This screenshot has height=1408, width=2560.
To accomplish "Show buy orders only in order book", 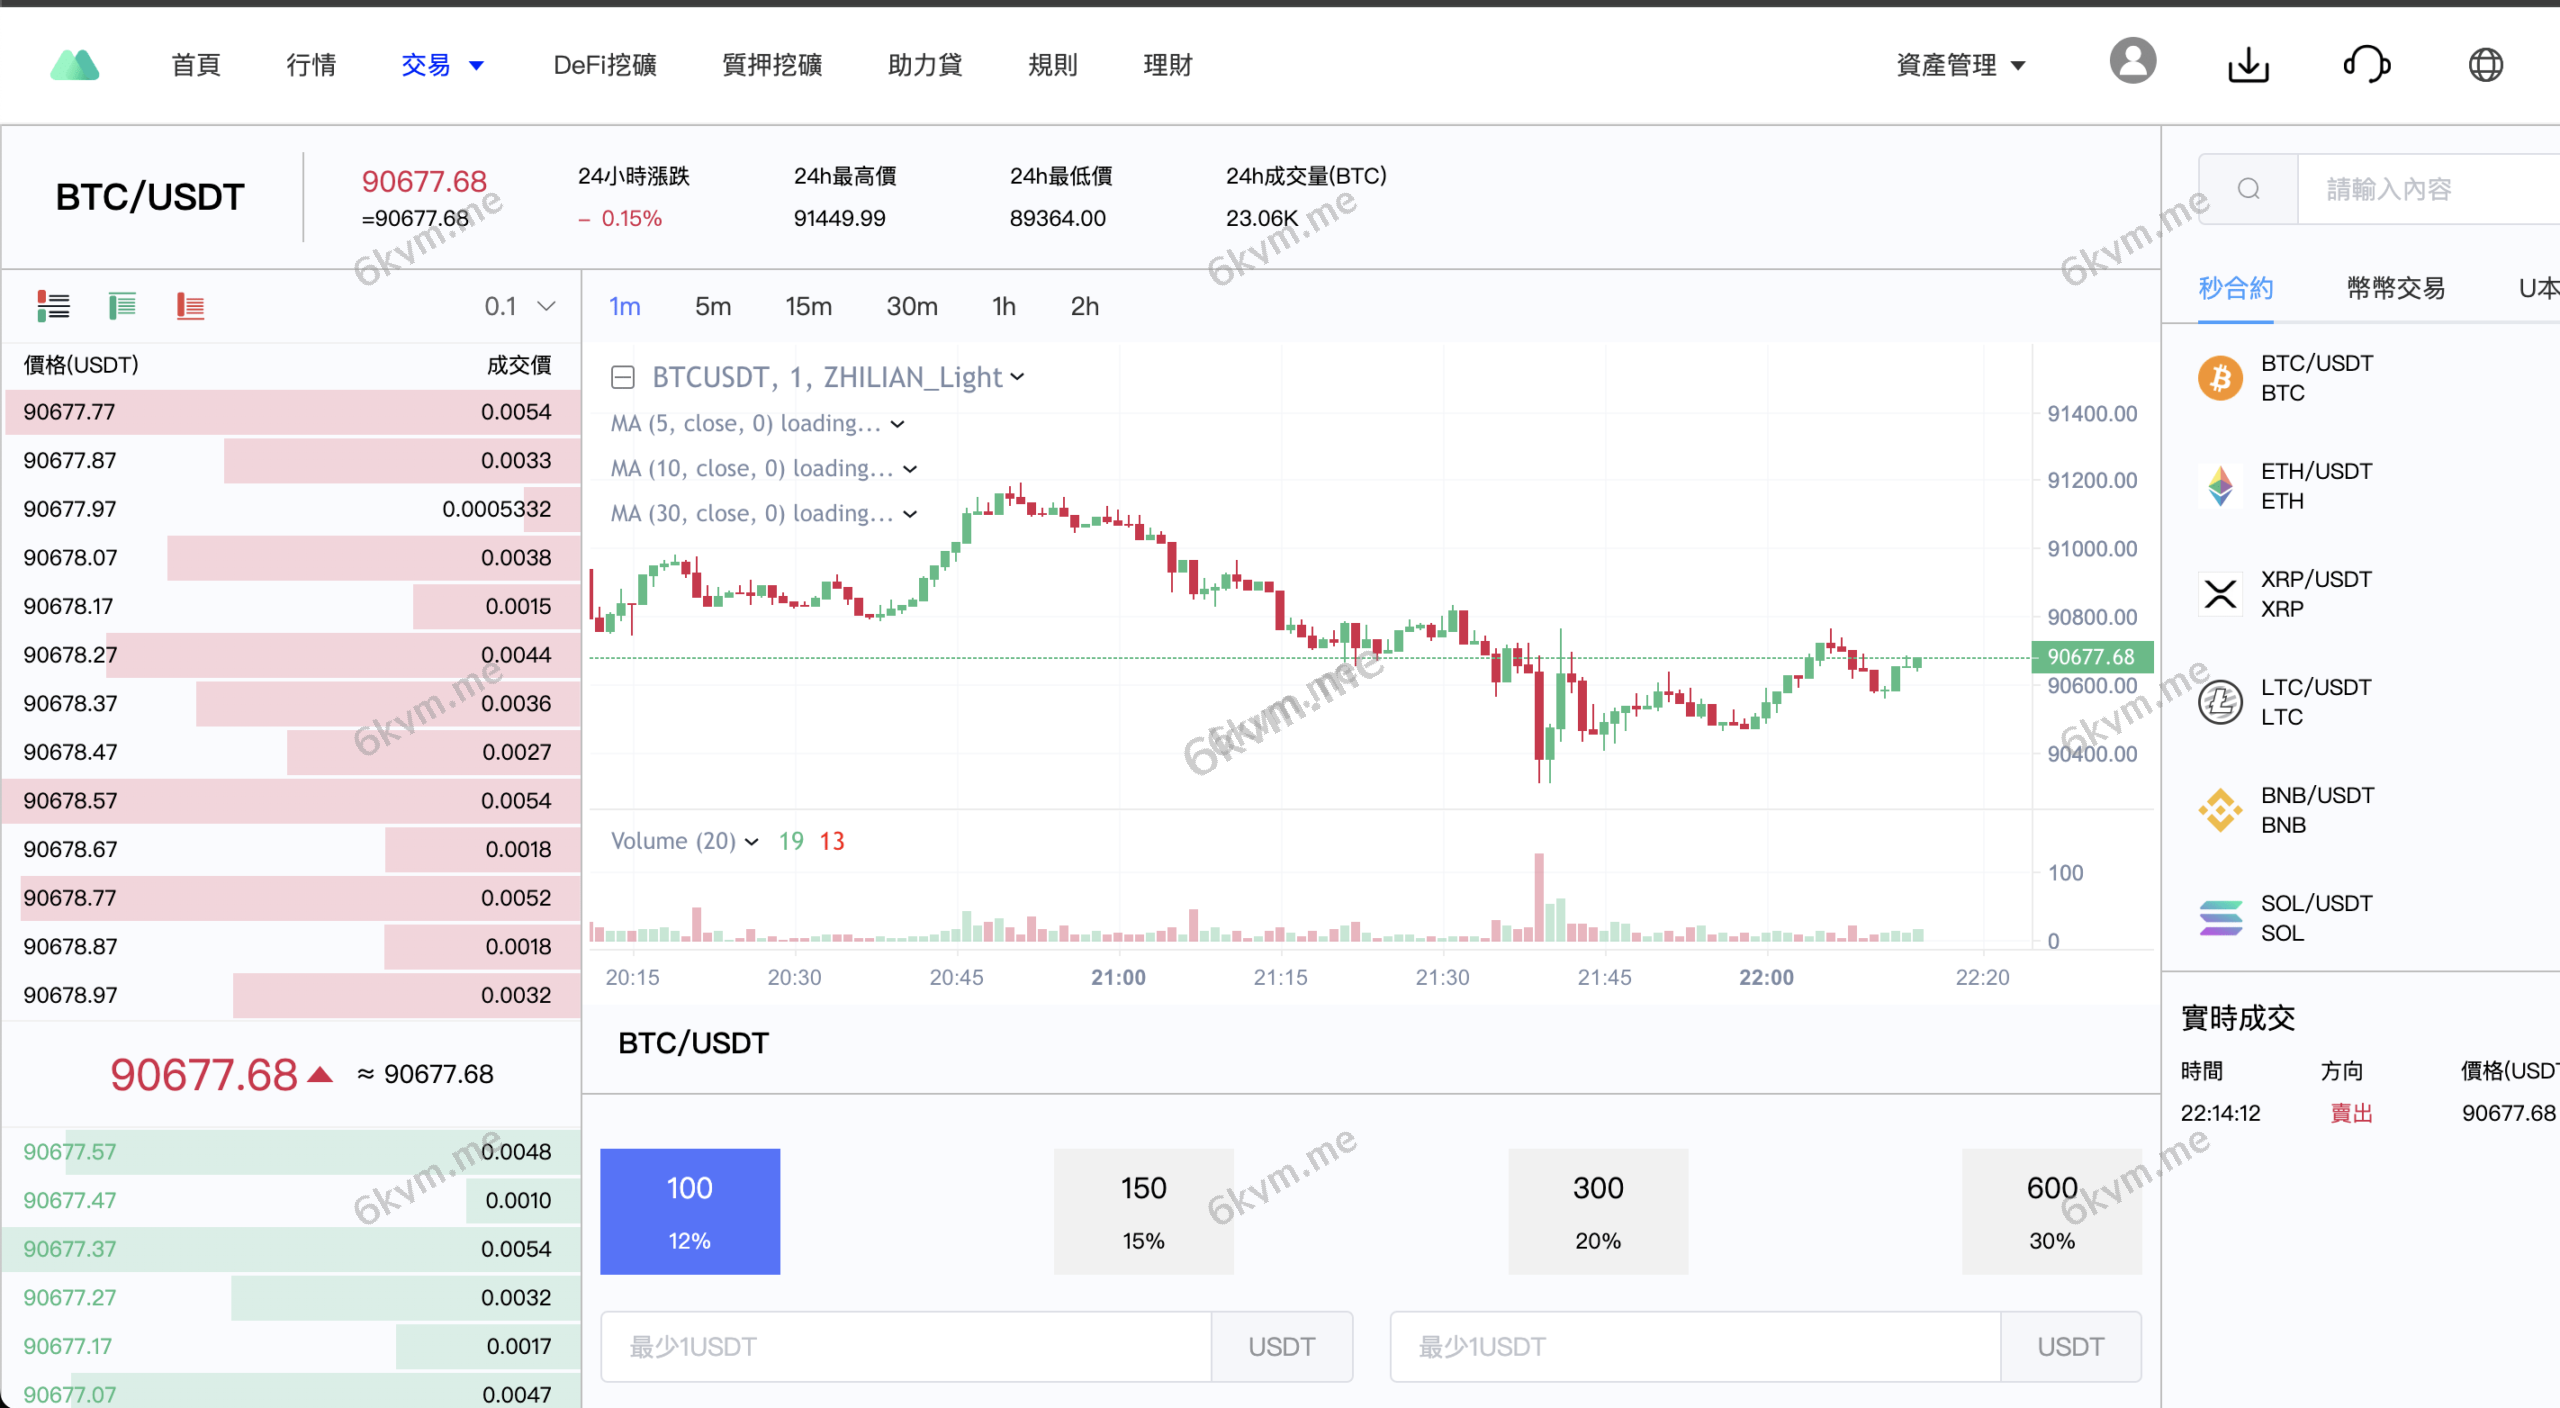I will [121, 306].
